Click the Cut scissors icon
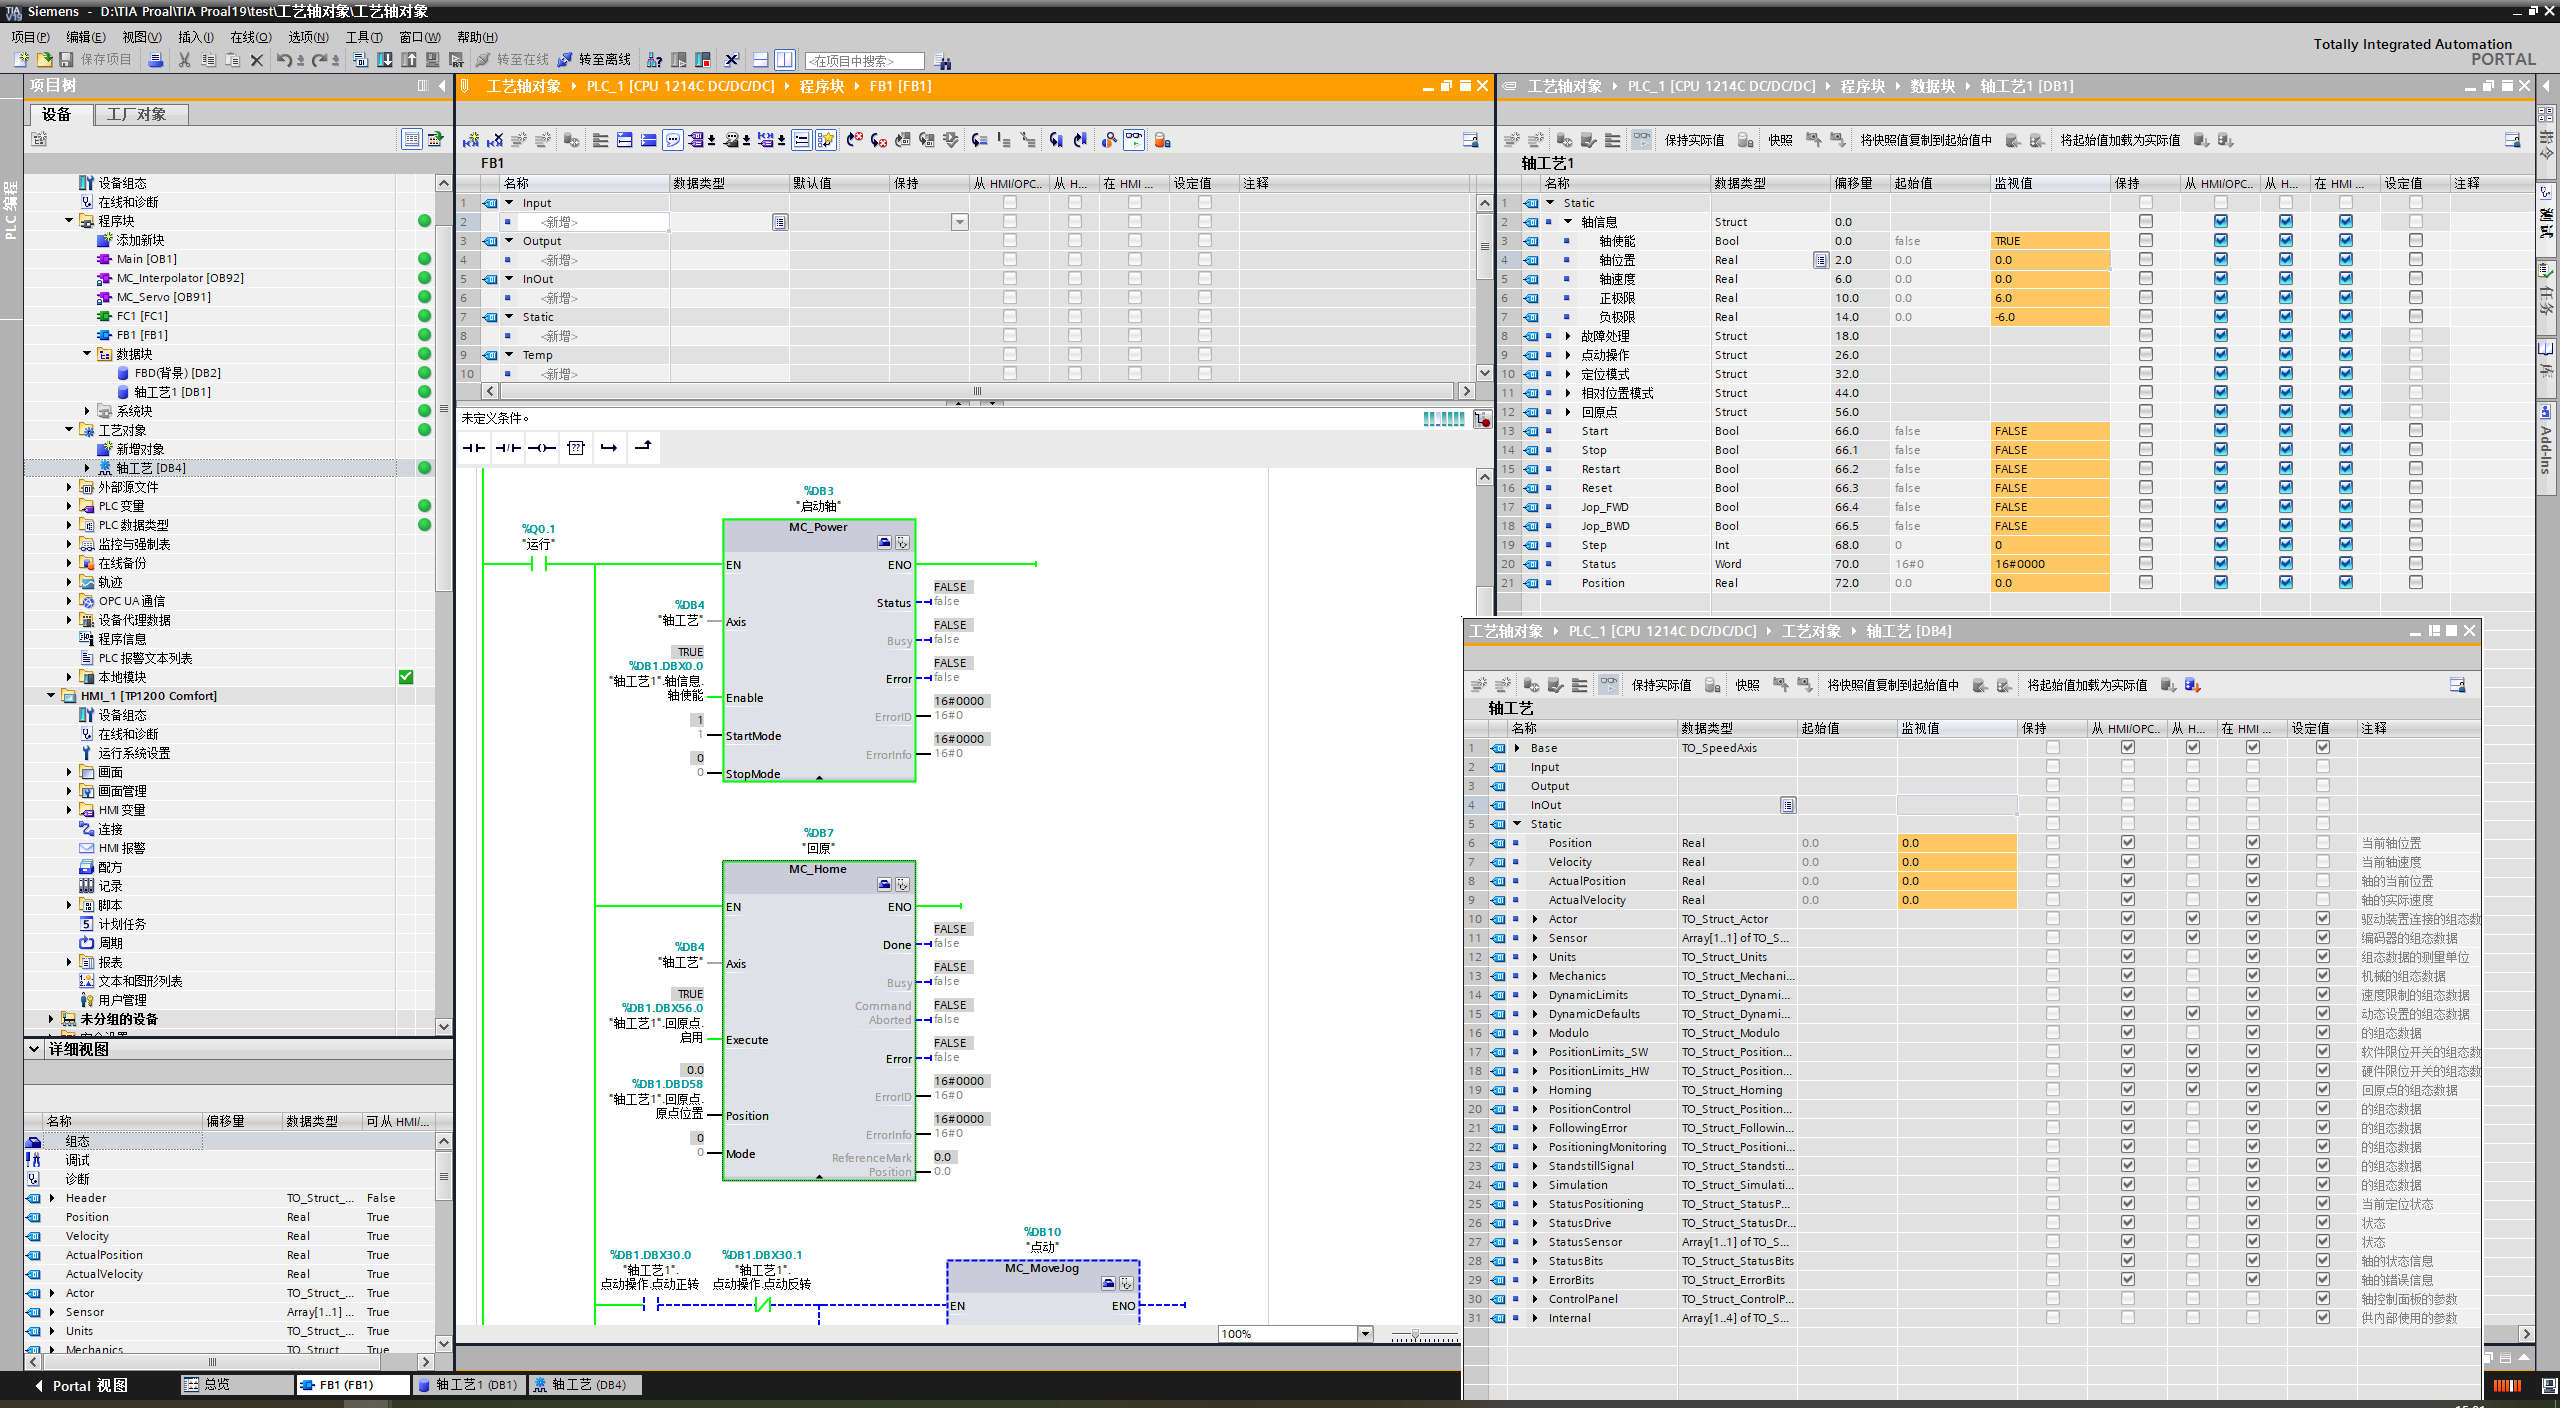This screenshot has height=1408, width=2560. [x=184, y=60]
